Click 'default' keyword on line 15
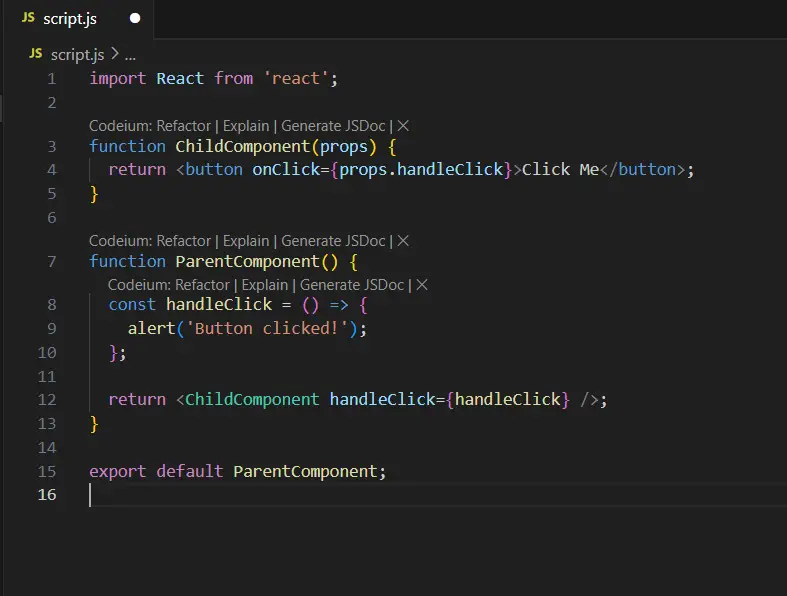The height and width of the screenshot is (596, 787). [x=190, y=471]
